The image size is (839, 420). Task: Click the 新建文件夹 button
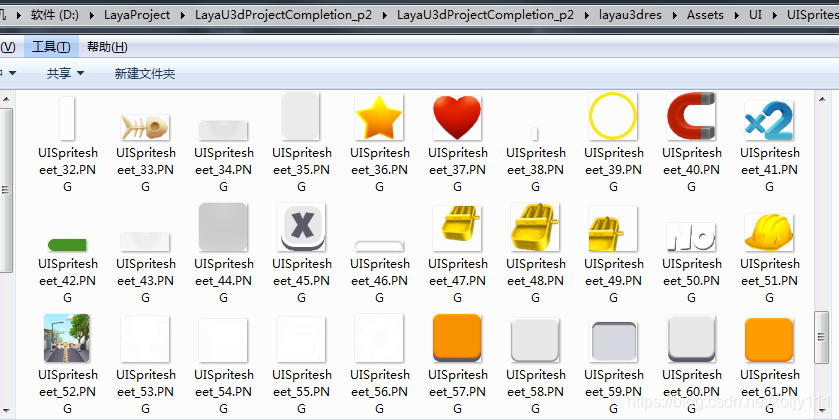click(x=145, y=73)
